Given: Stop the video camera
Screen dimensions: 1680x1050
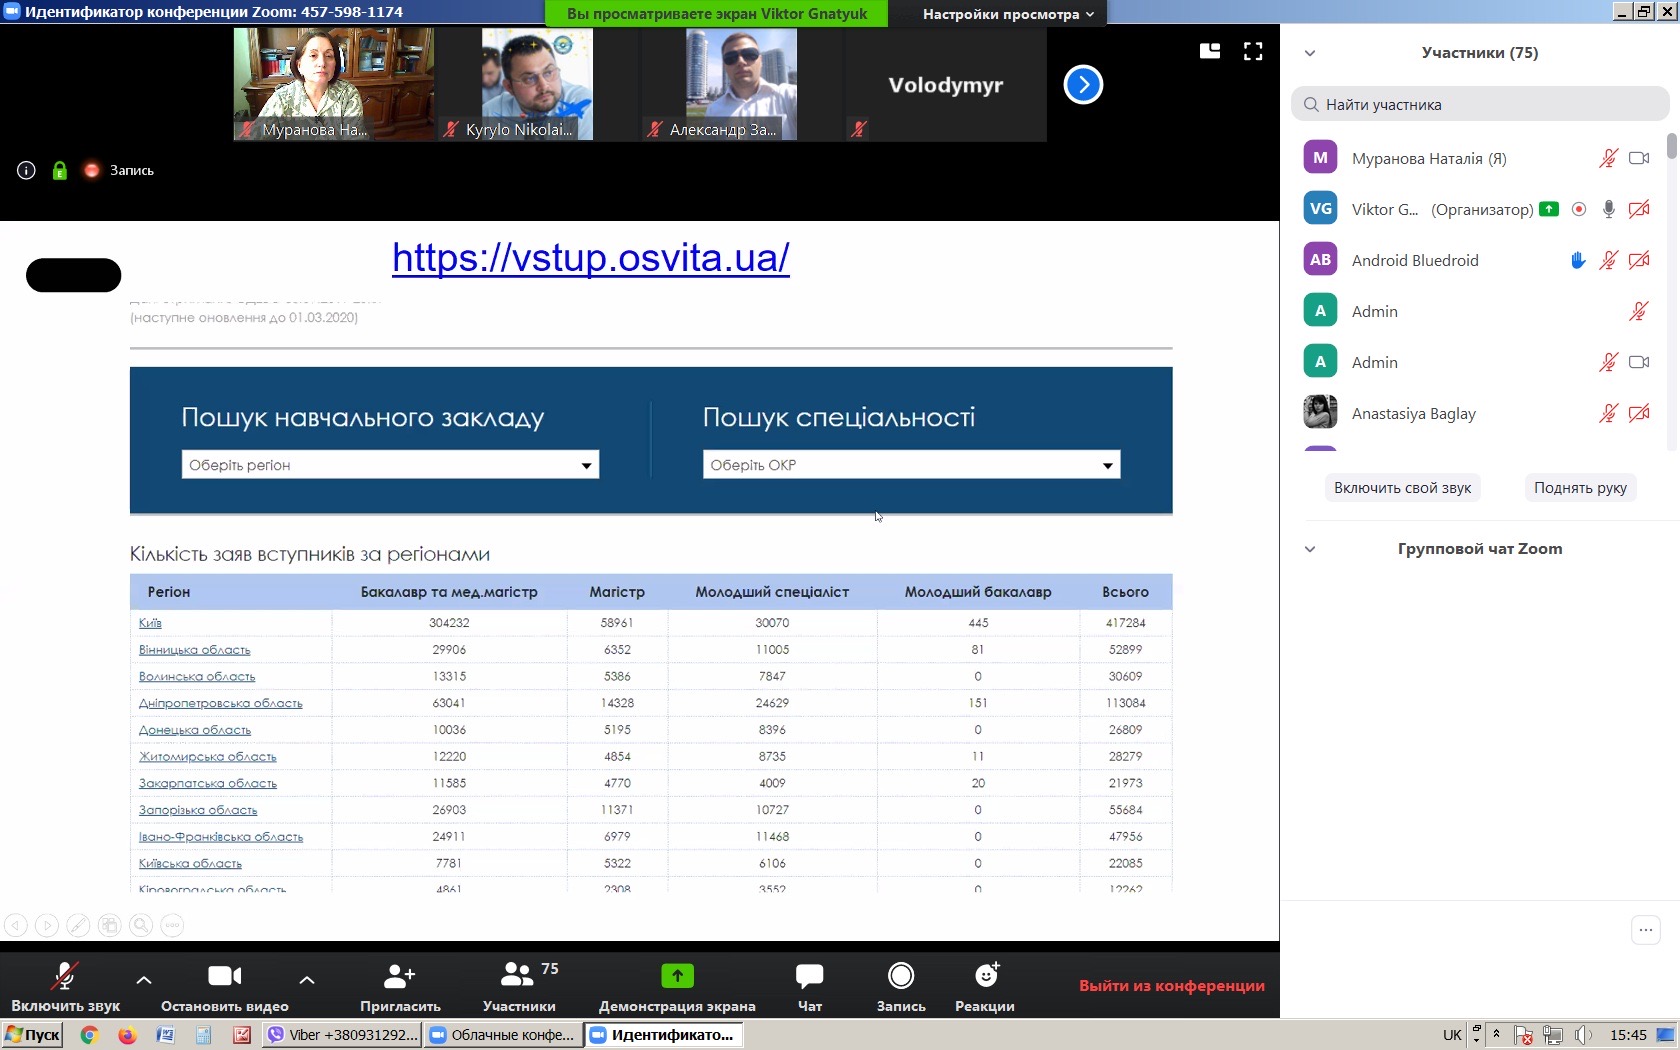Looking at the screenshot, I should pyautogui.click(x=224, y=976).
